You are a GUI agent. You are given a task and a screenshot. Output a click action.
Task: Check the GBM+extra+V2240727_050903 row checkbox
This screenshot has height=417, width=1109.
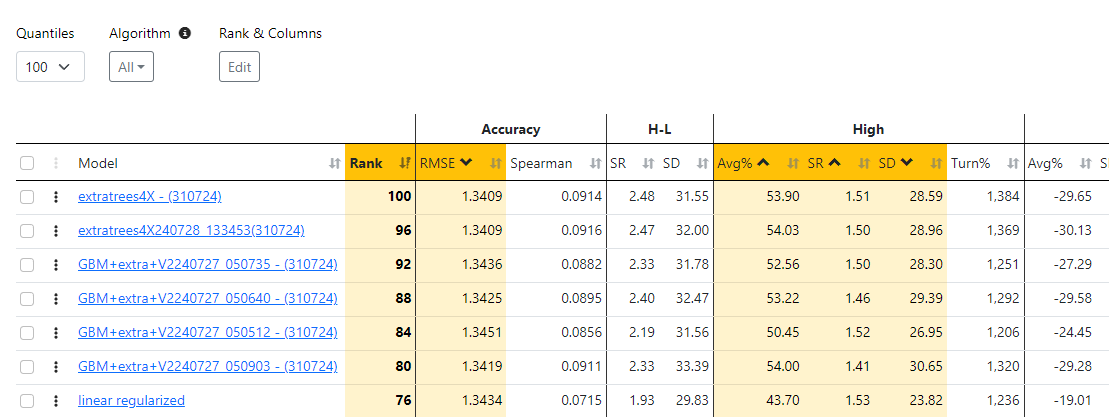pos(27,367)
